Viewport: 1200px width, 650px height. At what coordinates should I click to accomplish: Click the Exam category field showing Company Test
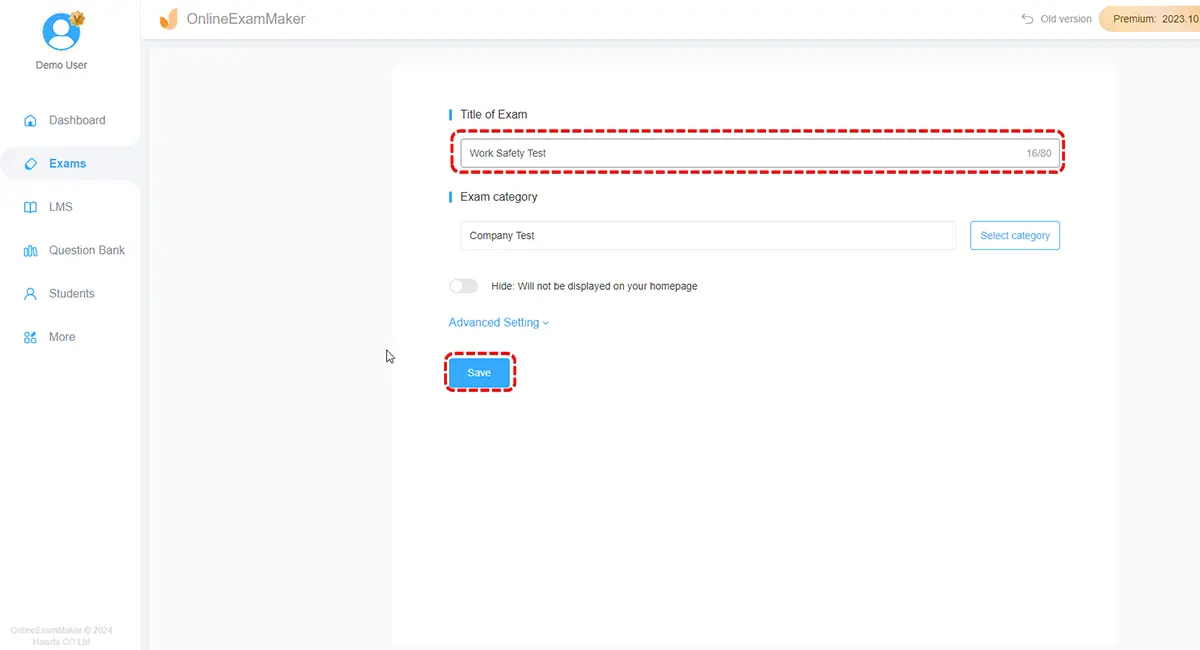click(707, 236)
